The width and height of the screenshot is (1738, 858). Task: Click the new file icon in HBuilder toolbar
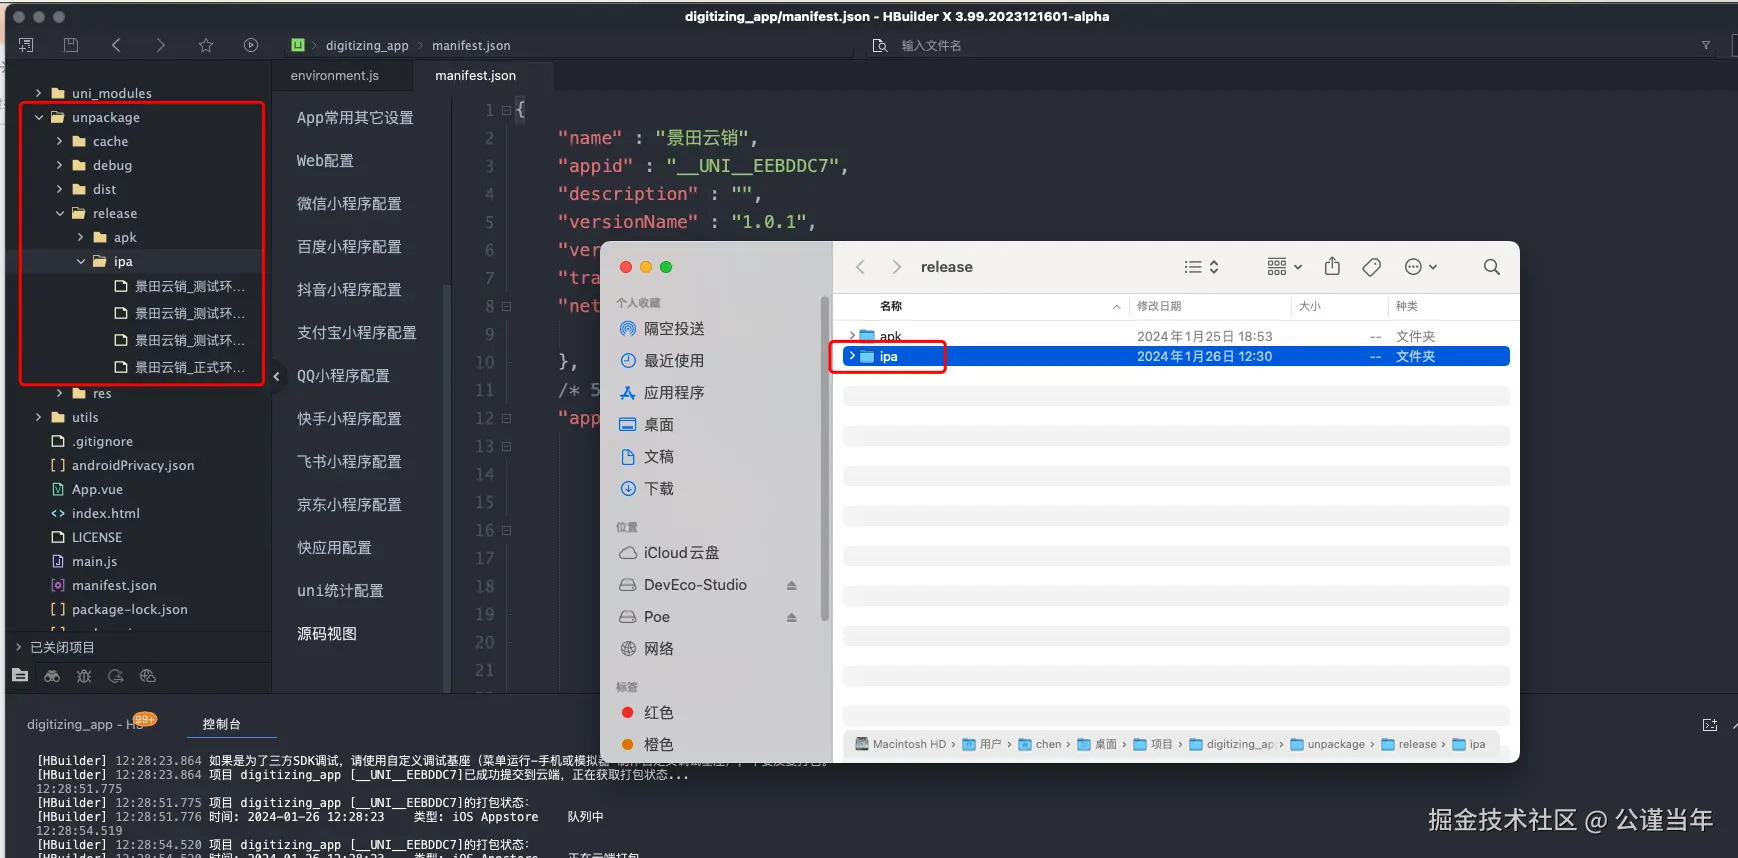26,45
